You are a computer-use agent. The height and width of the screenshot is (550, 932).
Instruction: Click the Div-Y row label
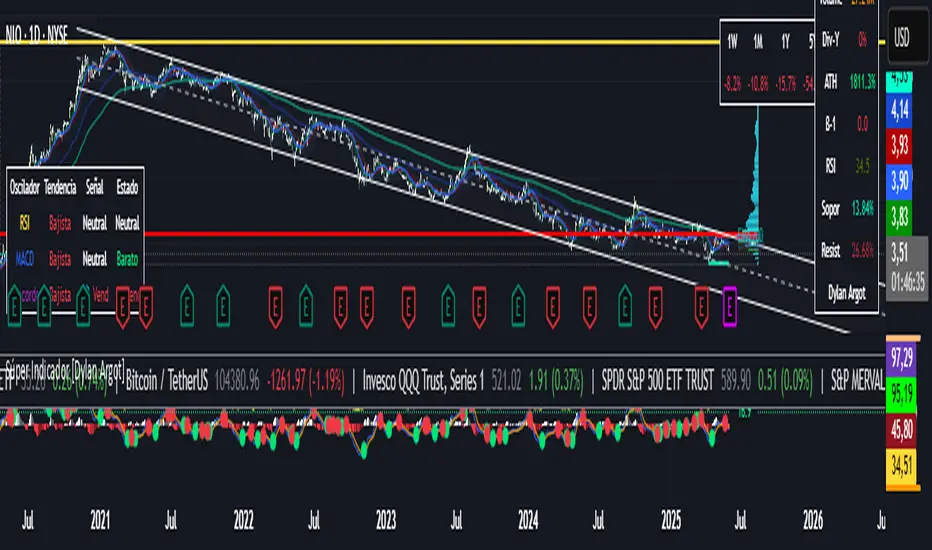click(x=831, y=40)
